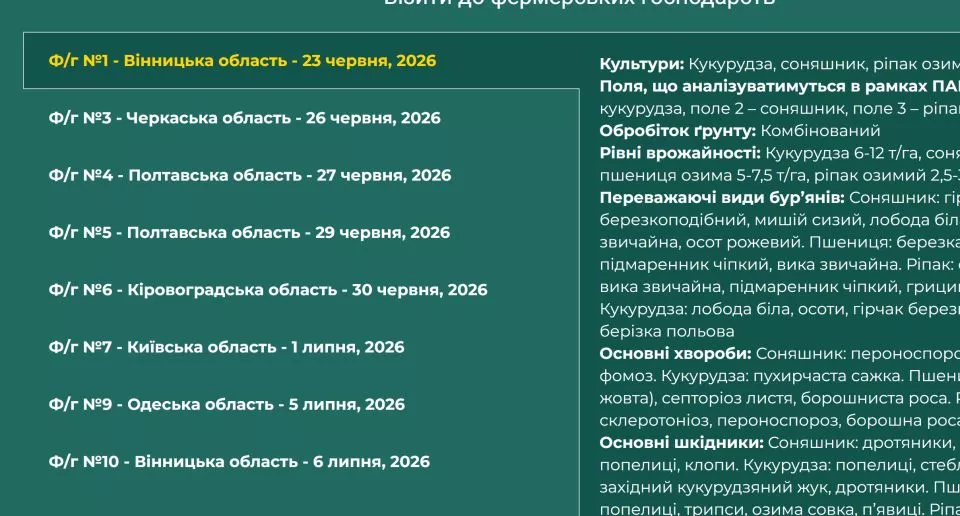The image size is (960, 516).
Task: Click 'Переважаючі види бур'янів:' heading
Action: [x=722, y=198]
